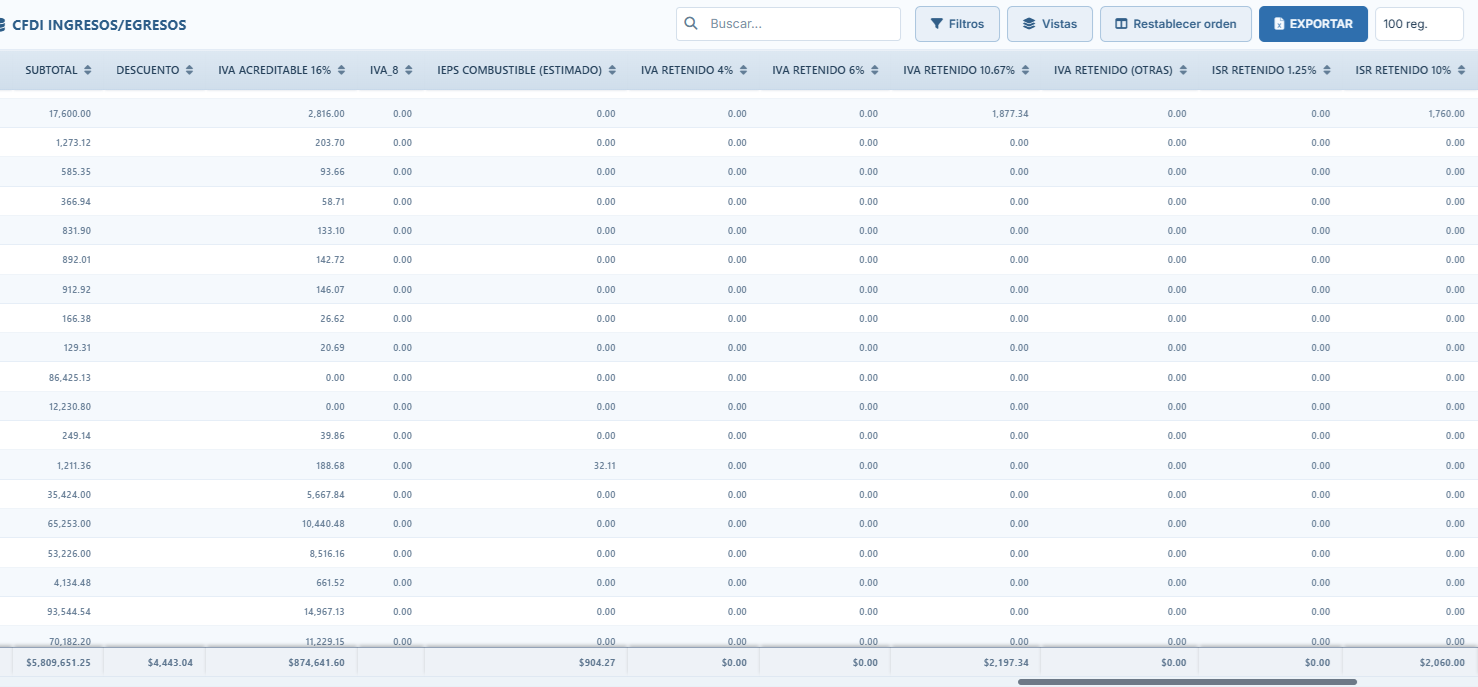Click the IVA ACREDITABLE 16% header label

tap(274, 70)
